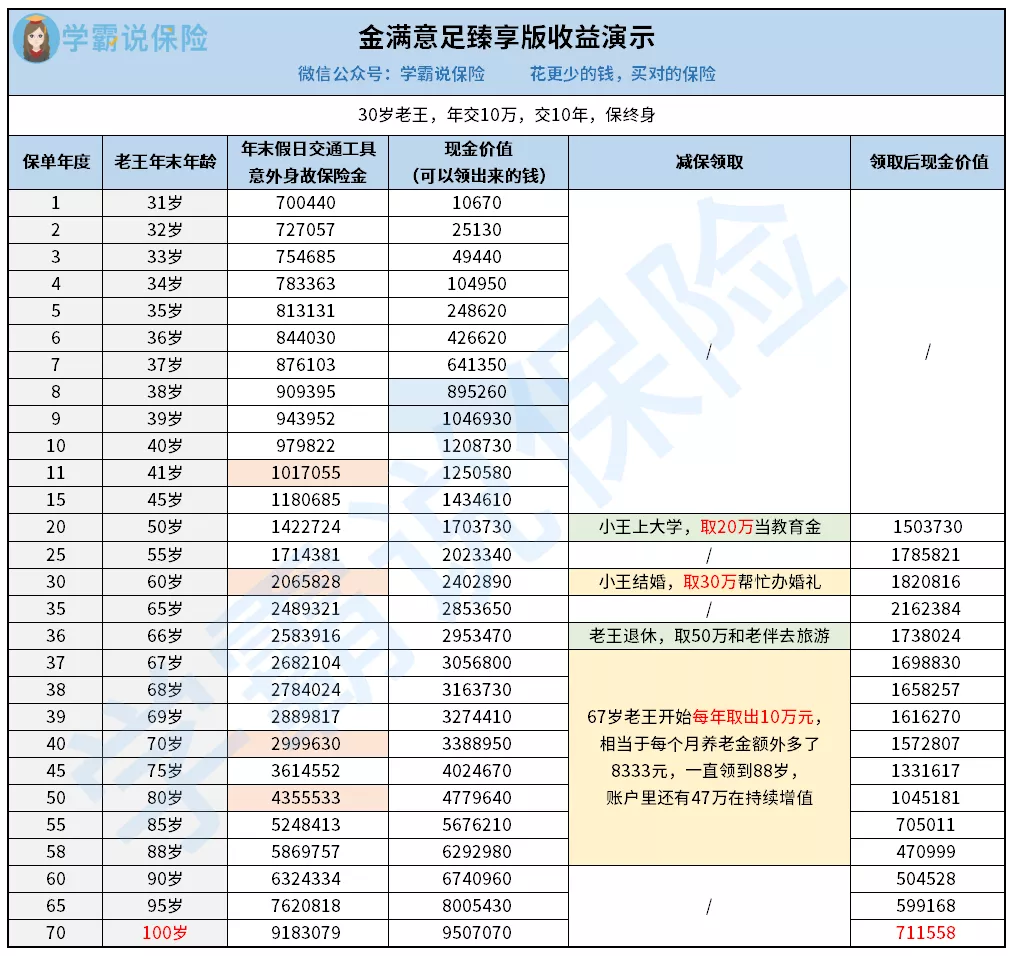Click the age cell 45岁

[x=165, y=500]
